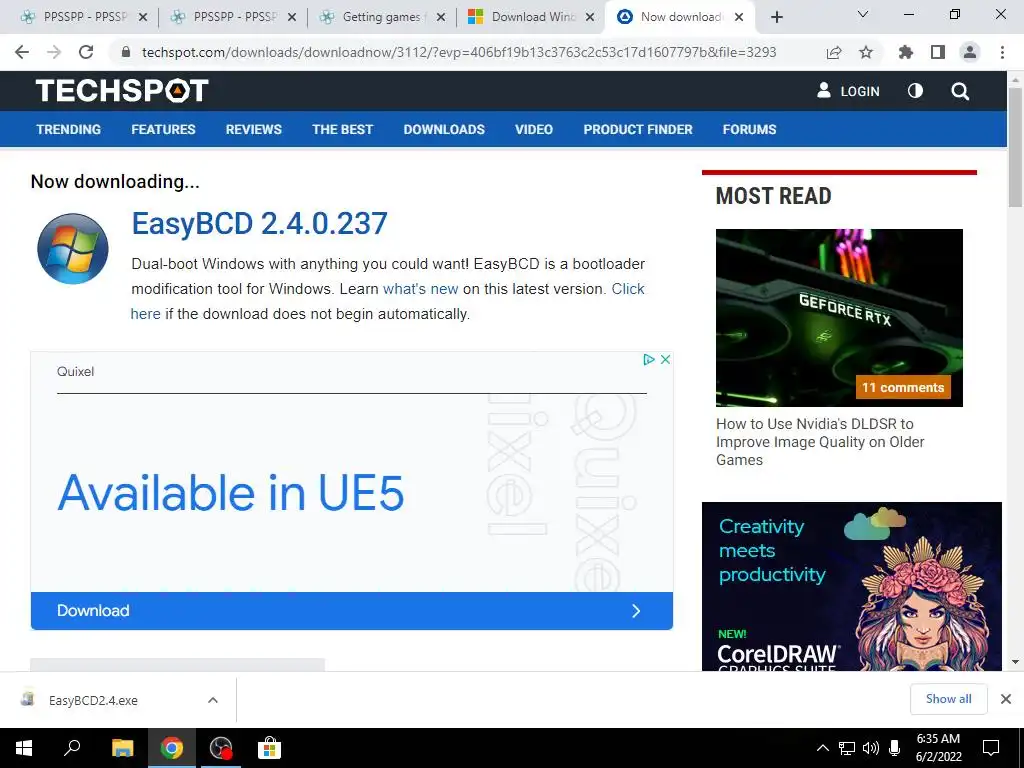Open the OBS recording taskbar icon
The width and height of the screenshot is (1024, 768).
(221, 748)
